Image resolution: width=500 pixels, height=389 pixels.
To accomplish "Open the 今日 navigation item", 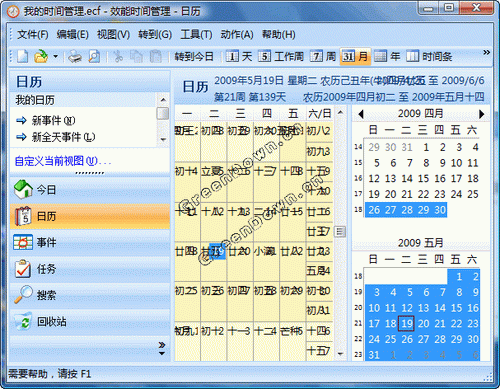I will pos(90,190).
